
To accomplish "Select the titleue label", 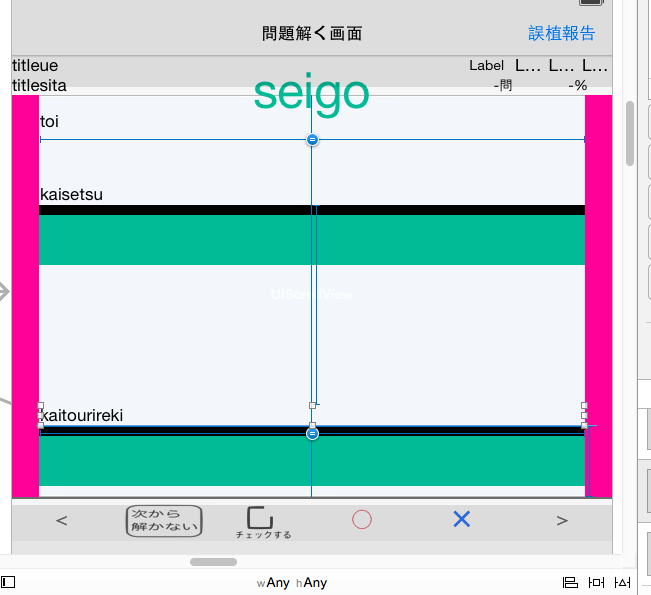I will [x=35, y=66].
